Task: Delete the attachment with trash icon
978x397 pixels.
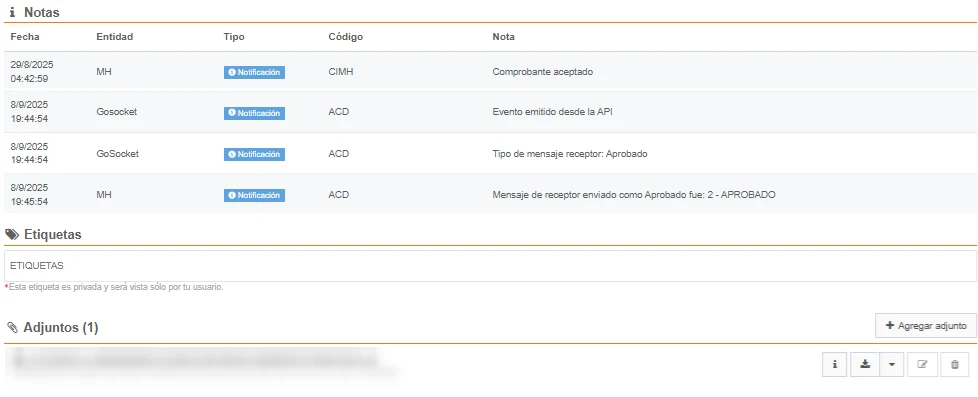Action: point(954,365)
